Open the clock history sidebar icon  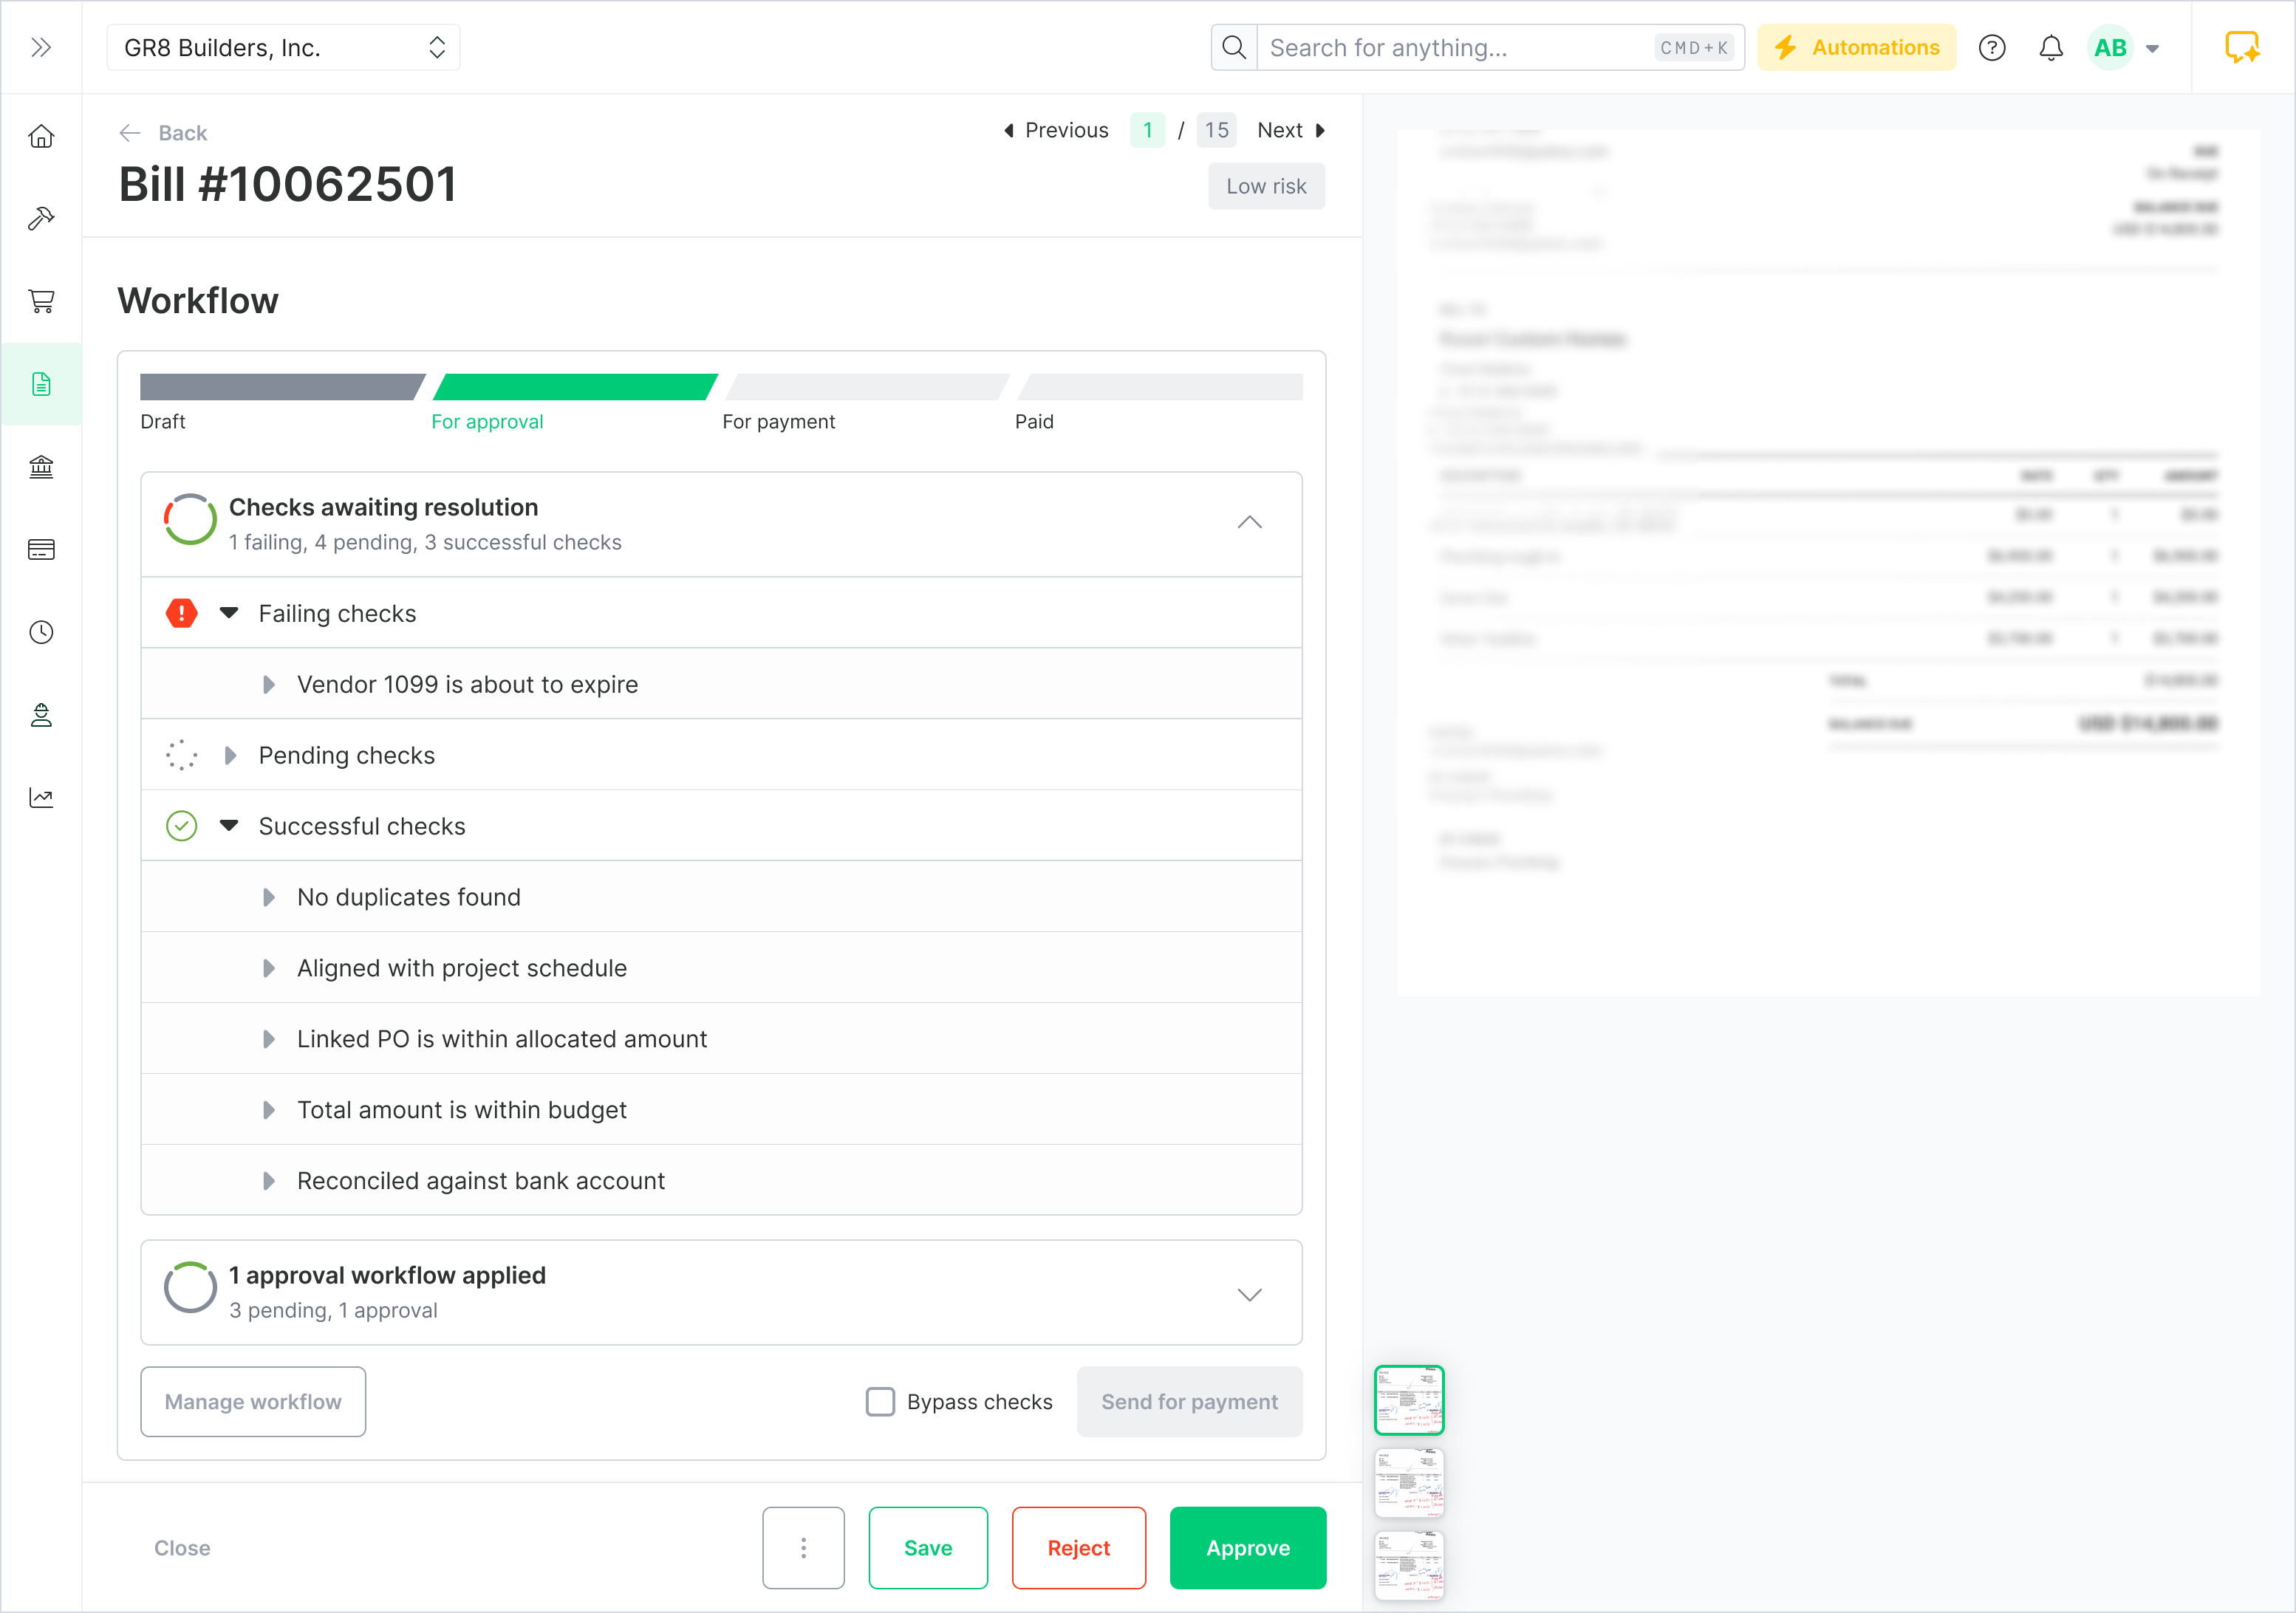tap(41, 632)
